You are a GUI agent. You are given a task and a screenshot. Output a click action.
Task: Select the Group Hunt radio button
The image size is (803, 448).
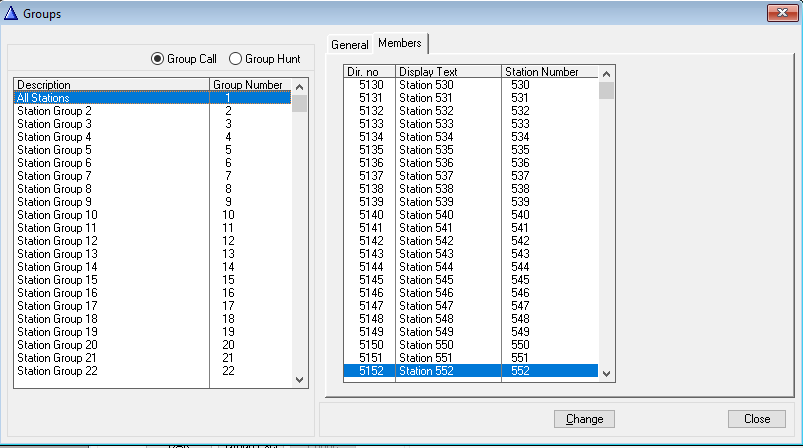pos(236,59)
